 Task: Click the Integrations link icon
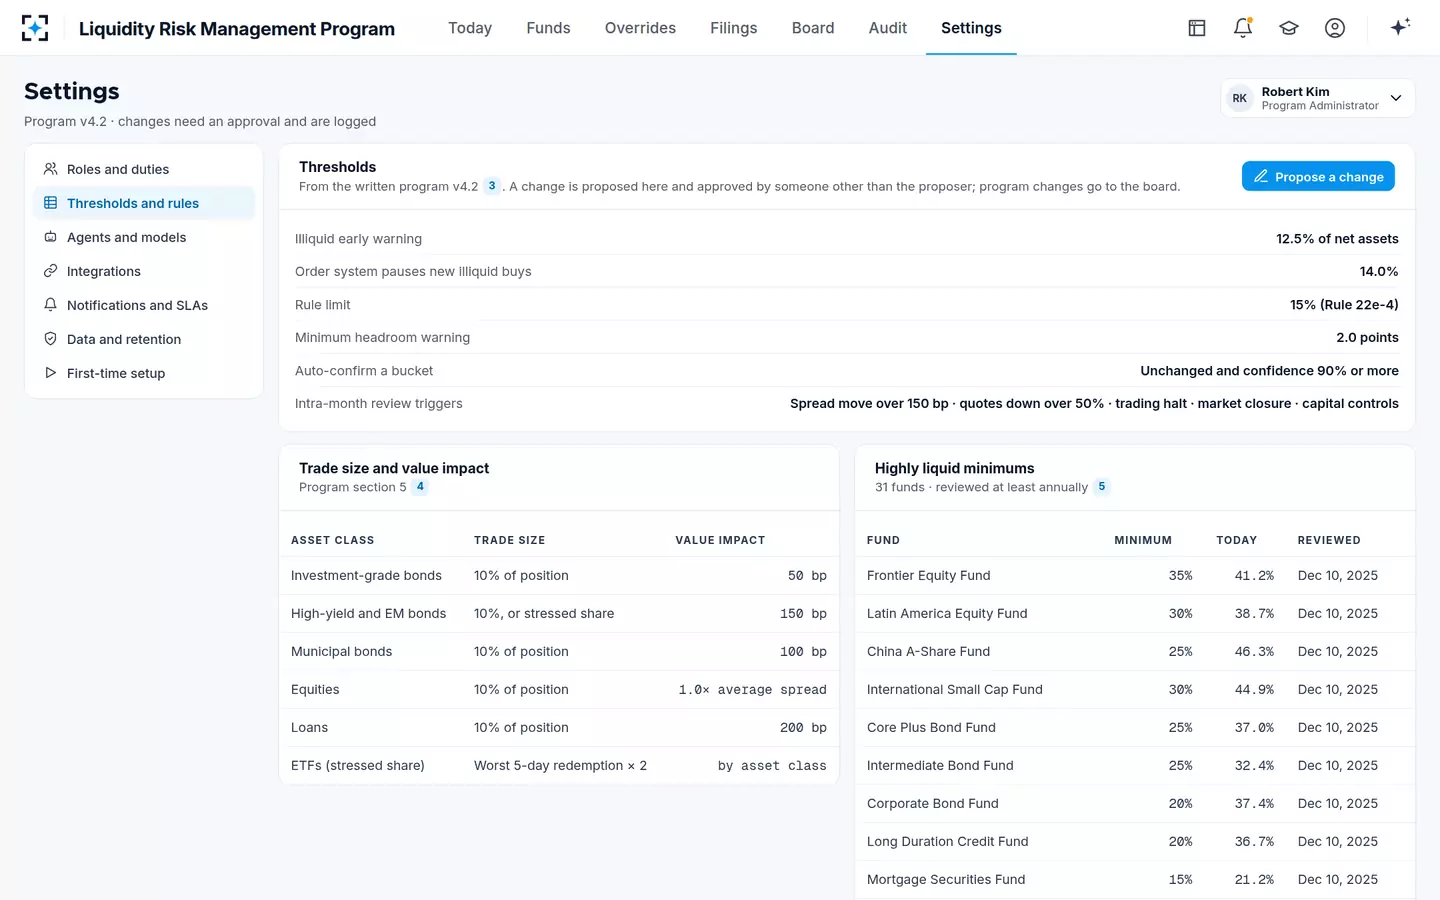coord(50,271)
